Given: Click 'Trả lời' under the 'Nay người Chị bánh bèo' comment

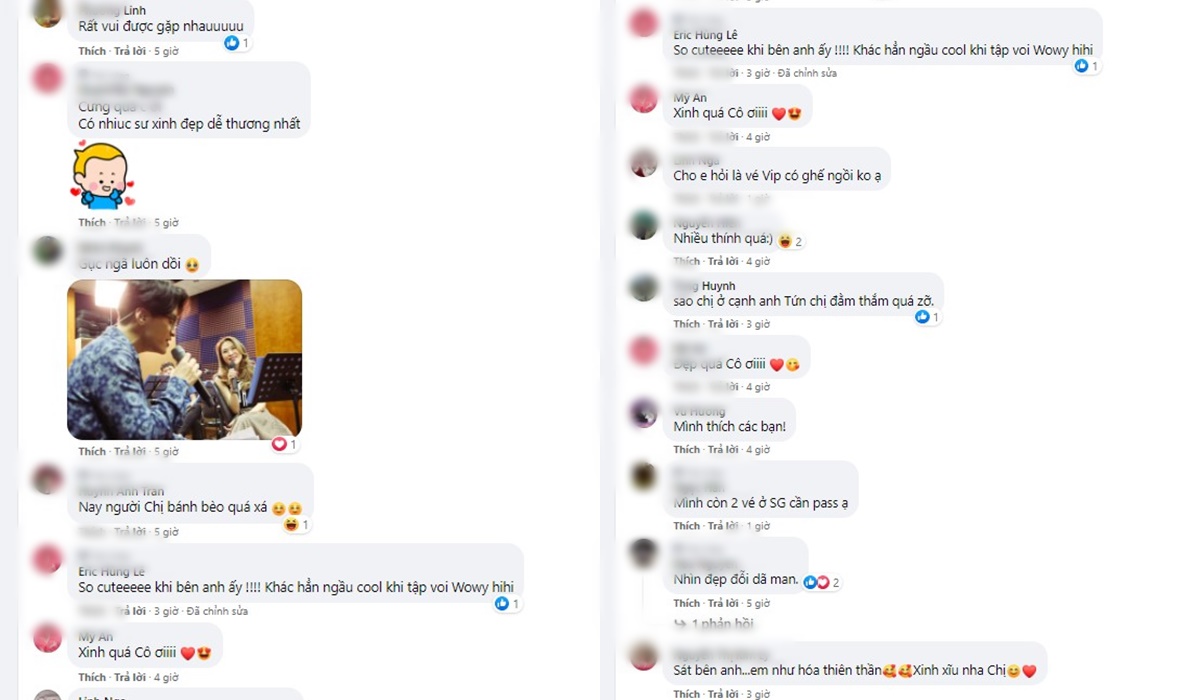Looking at the screenshot, I should 129,532.
